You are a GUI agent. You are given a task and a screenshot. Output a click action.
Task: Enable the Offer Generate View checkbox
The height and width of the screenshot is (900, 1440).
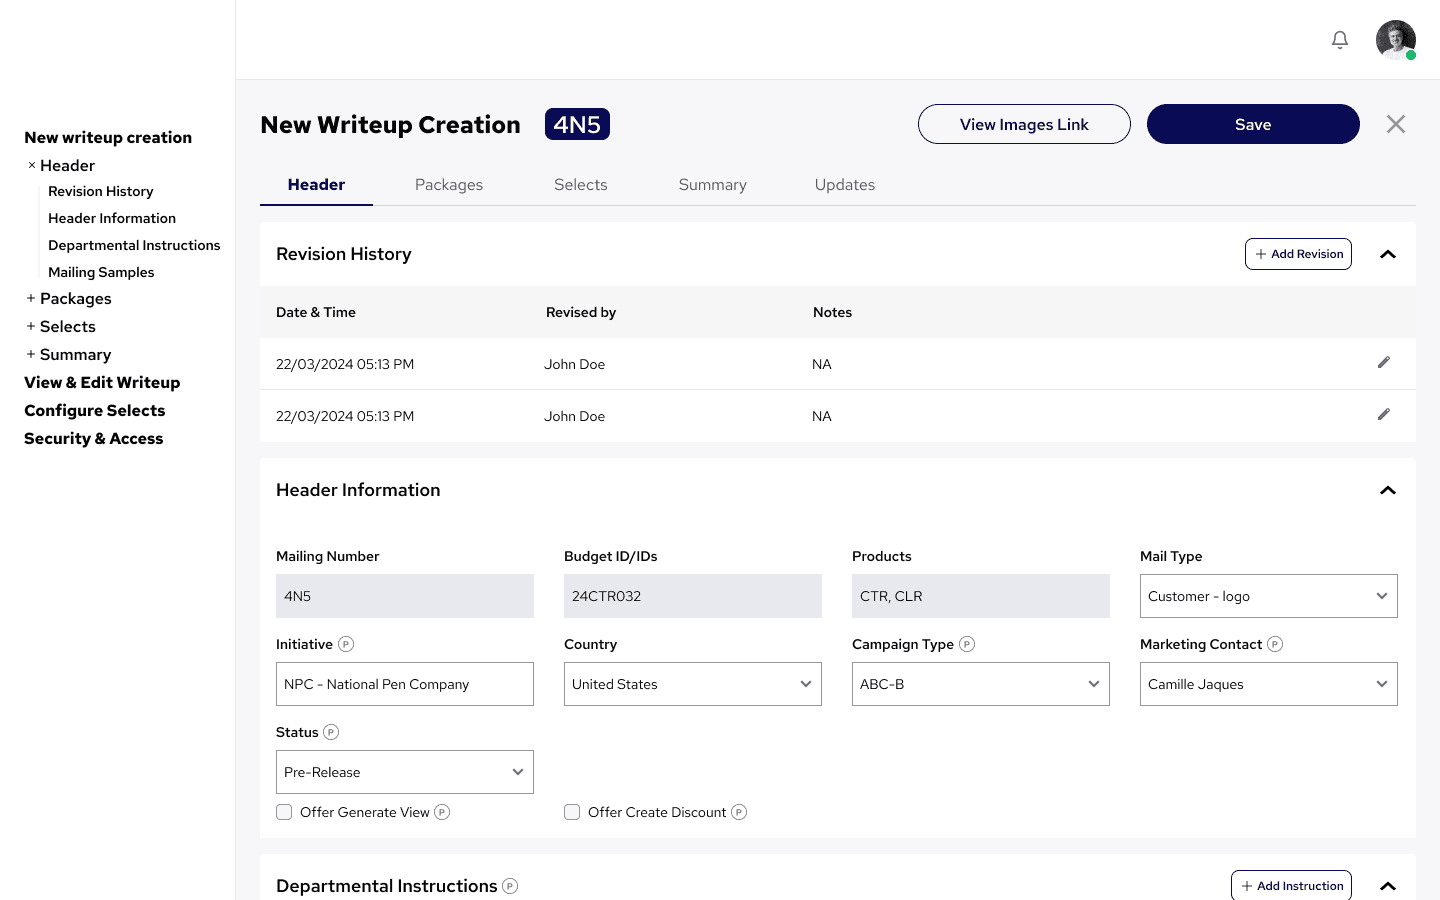284,812
